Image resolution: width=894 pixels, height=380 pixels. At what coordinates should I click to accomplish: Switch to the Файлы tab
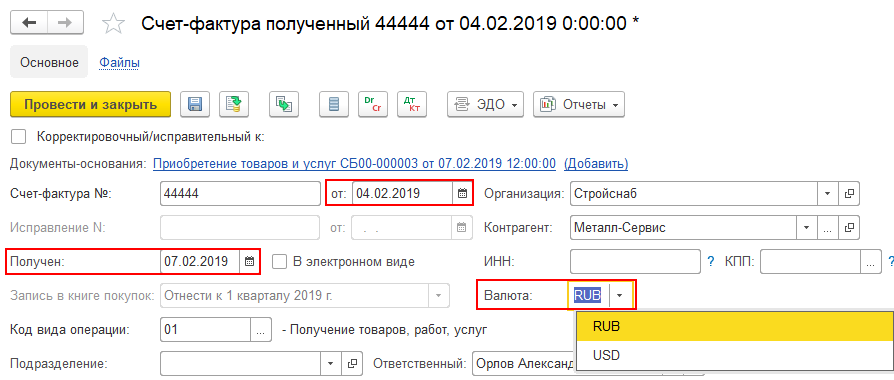(120, 62)
